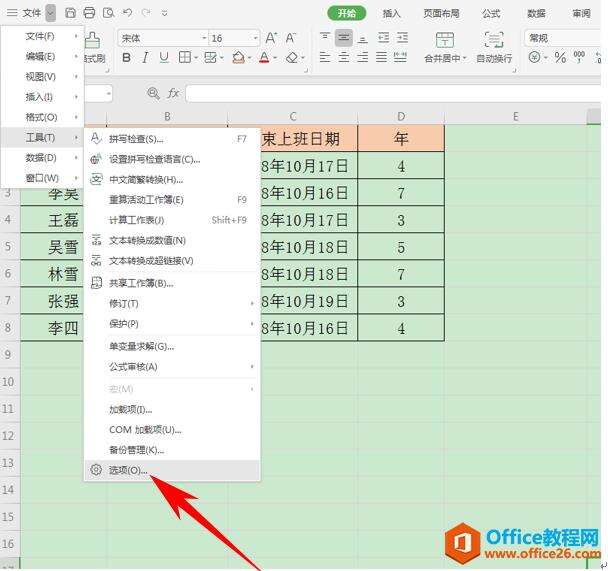The height and width of the screenshot is (571, 608).
Task: Click 备份管理(K)... menu item
Action: point(172,450)
